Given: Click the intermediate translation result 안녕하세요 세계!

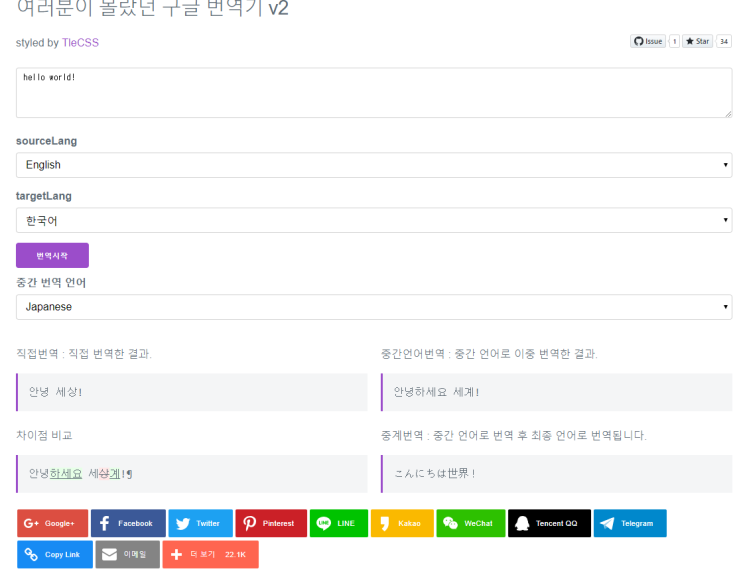Looking at the screenshot, I should (x=436, y=392).
